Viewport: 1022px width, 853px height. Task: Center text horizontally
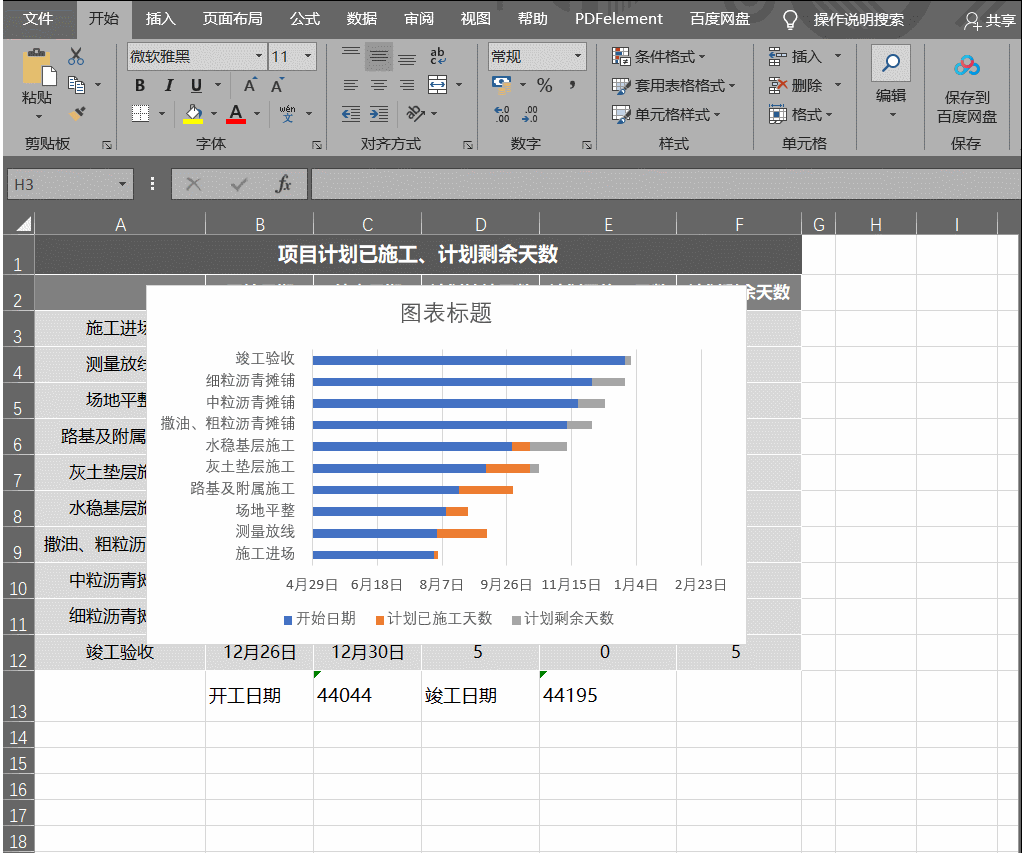379,85
